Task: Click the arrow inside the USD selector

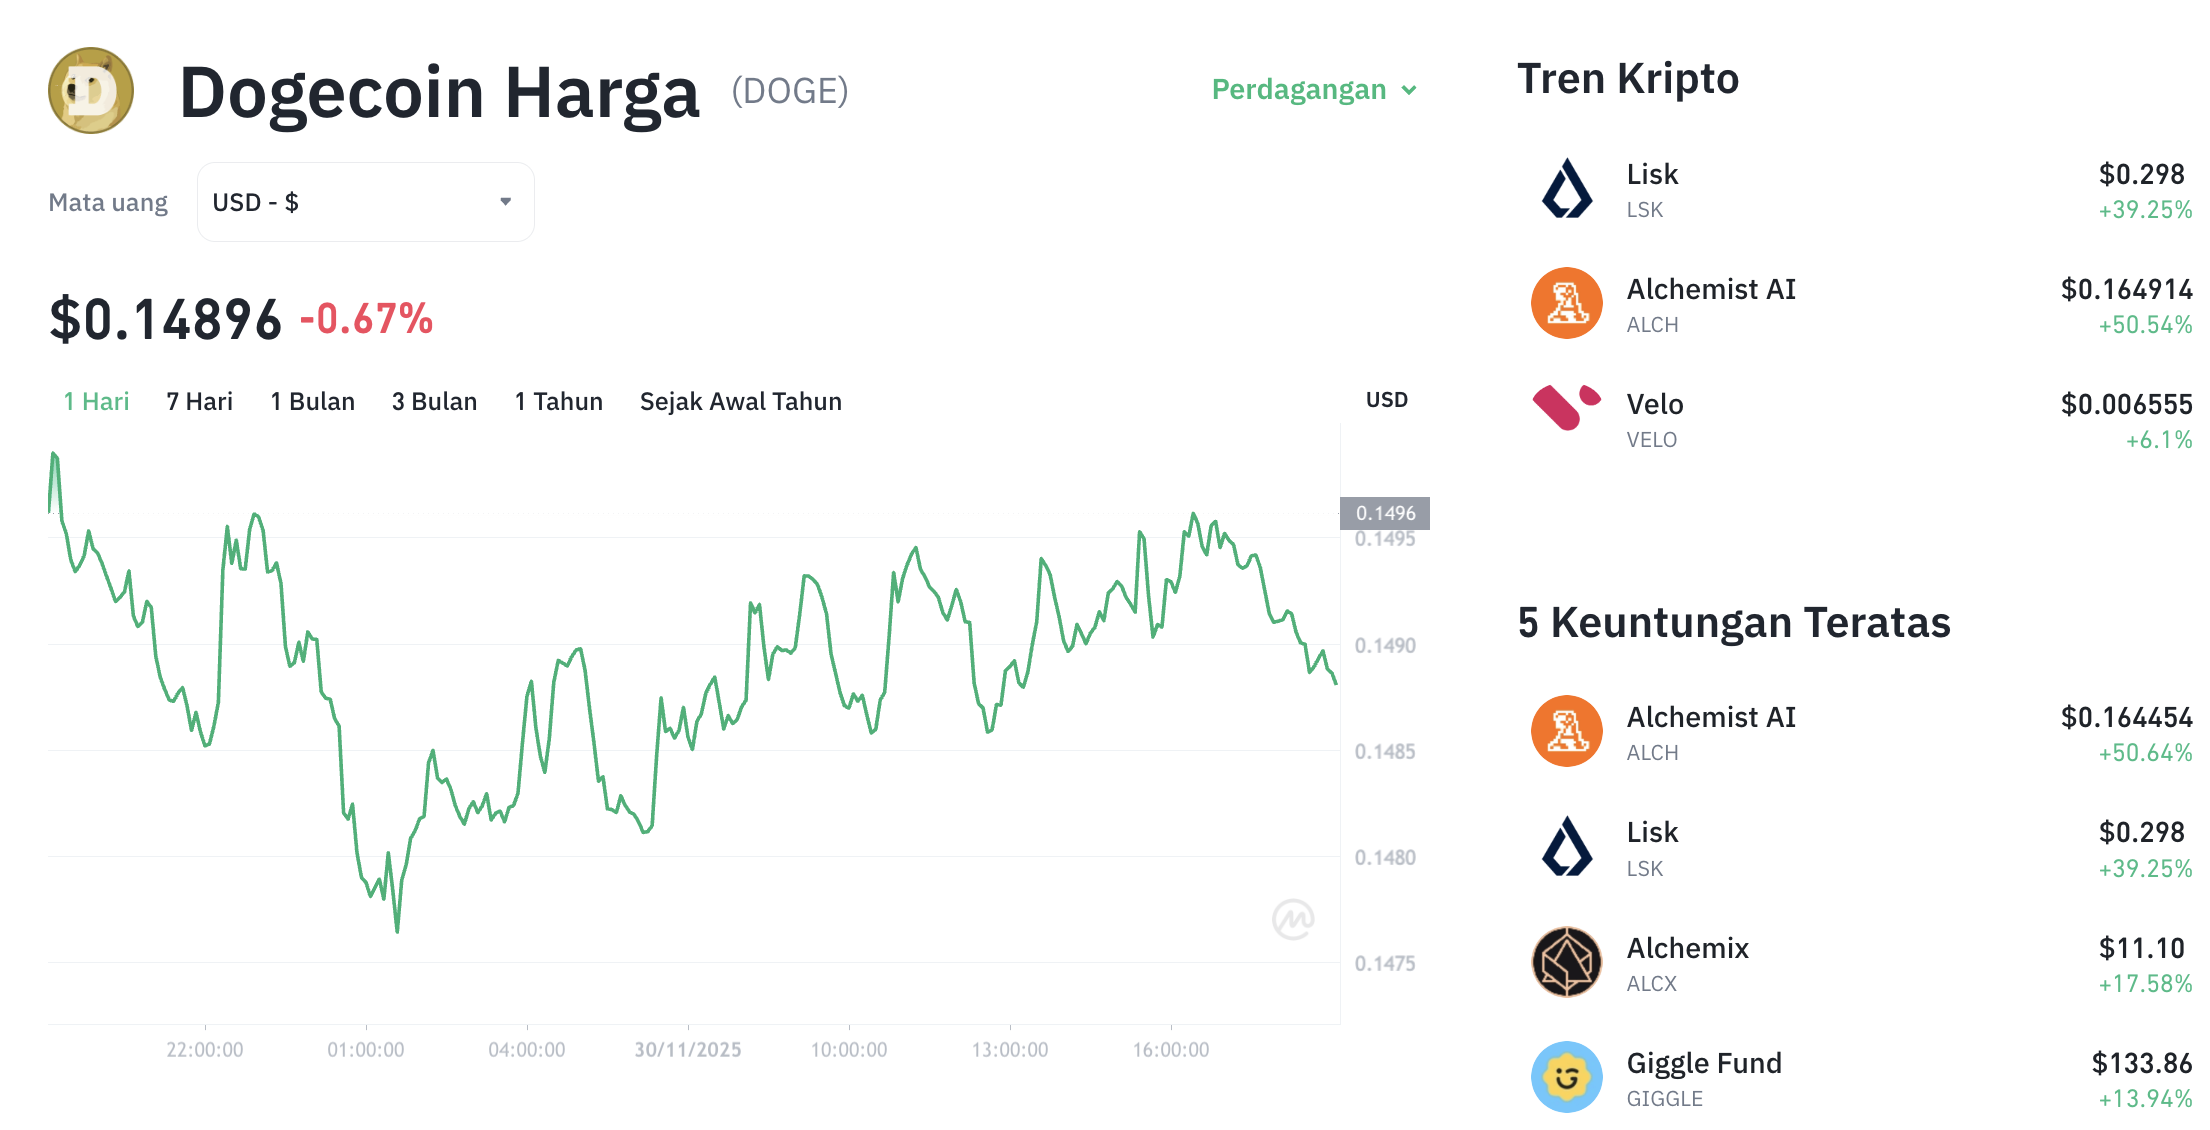Action: click(x=505, y=201)
